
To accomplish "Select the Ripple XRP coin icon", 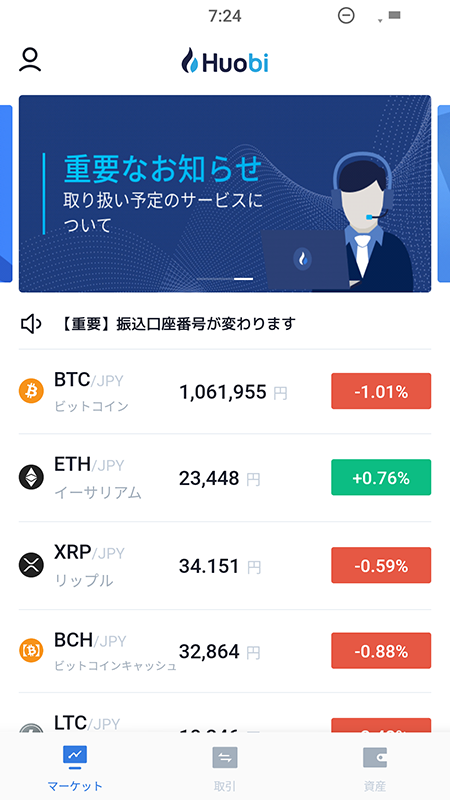I will click(31, 565).
